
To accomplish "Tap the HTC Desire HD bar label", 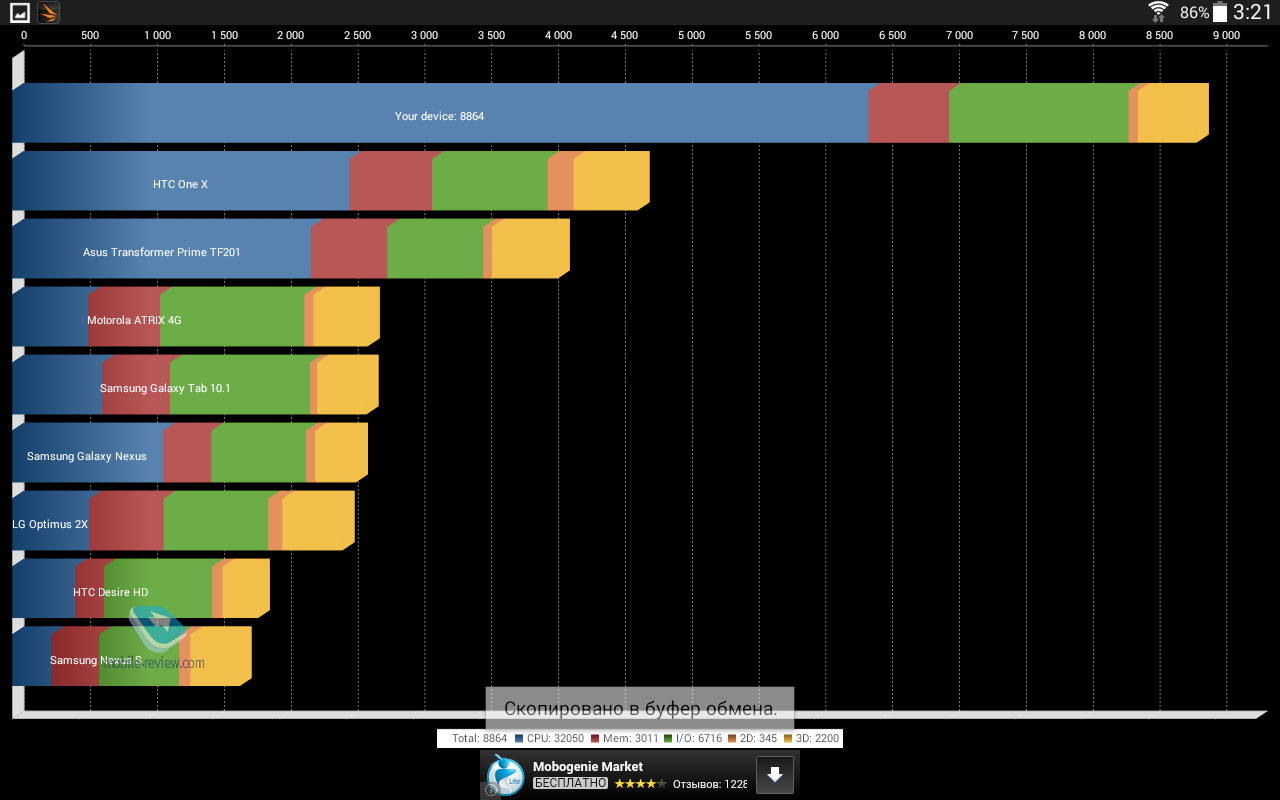I will click(x=110, y=593).
